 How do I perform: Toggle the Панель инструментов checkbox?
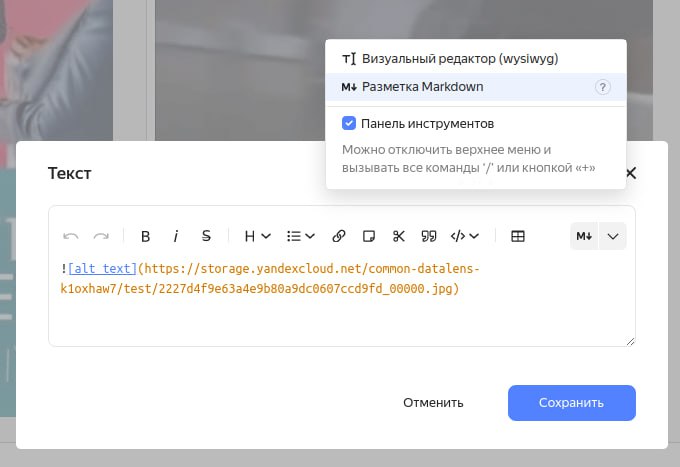tap(349, 123)
